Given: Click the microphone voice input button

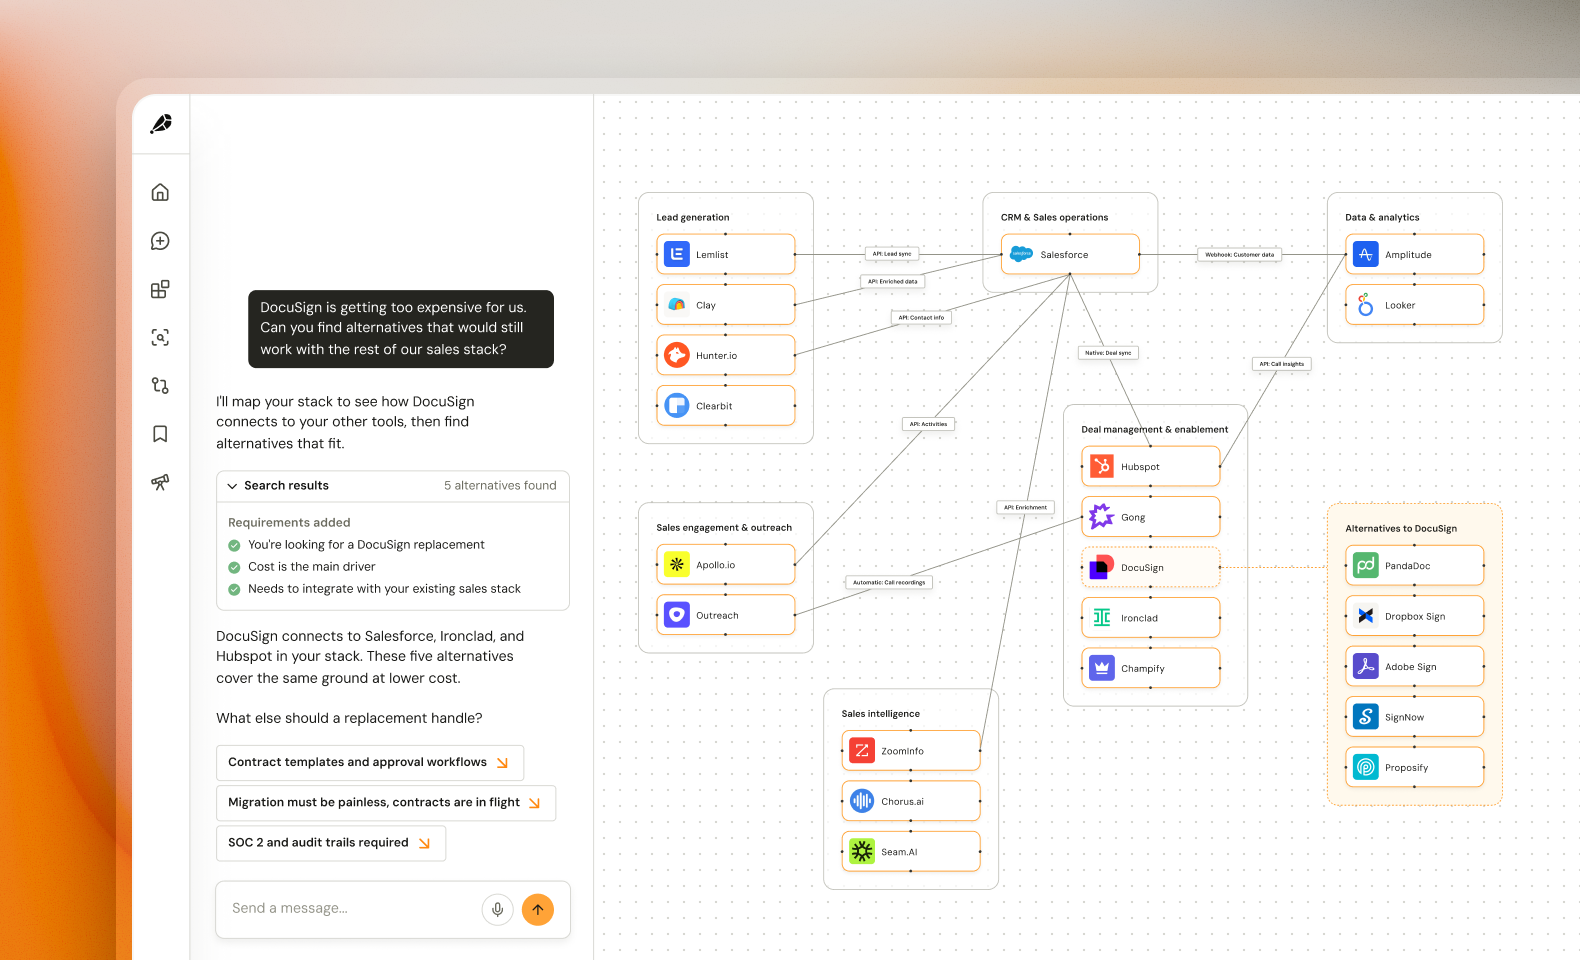Looking at the screenshot, I should [498, 909].
